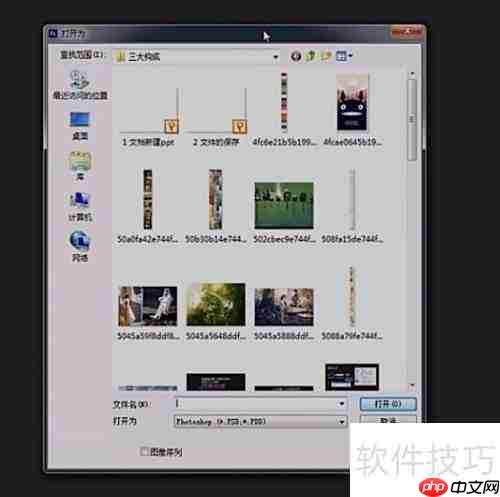500x497 pixels.
Task: Select image 5045a35f8ddf8...
Action: pyautogui.click(x=148, y=313)
